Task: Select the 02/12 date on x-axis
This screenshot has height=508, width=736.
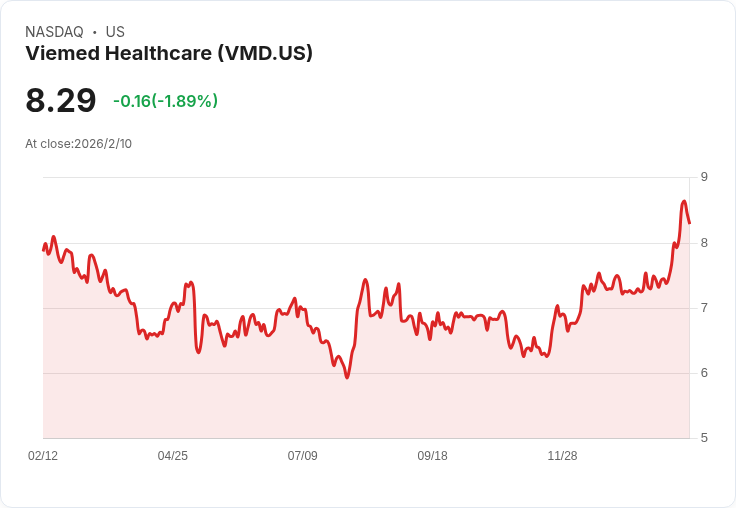Action: coord(43,455)
